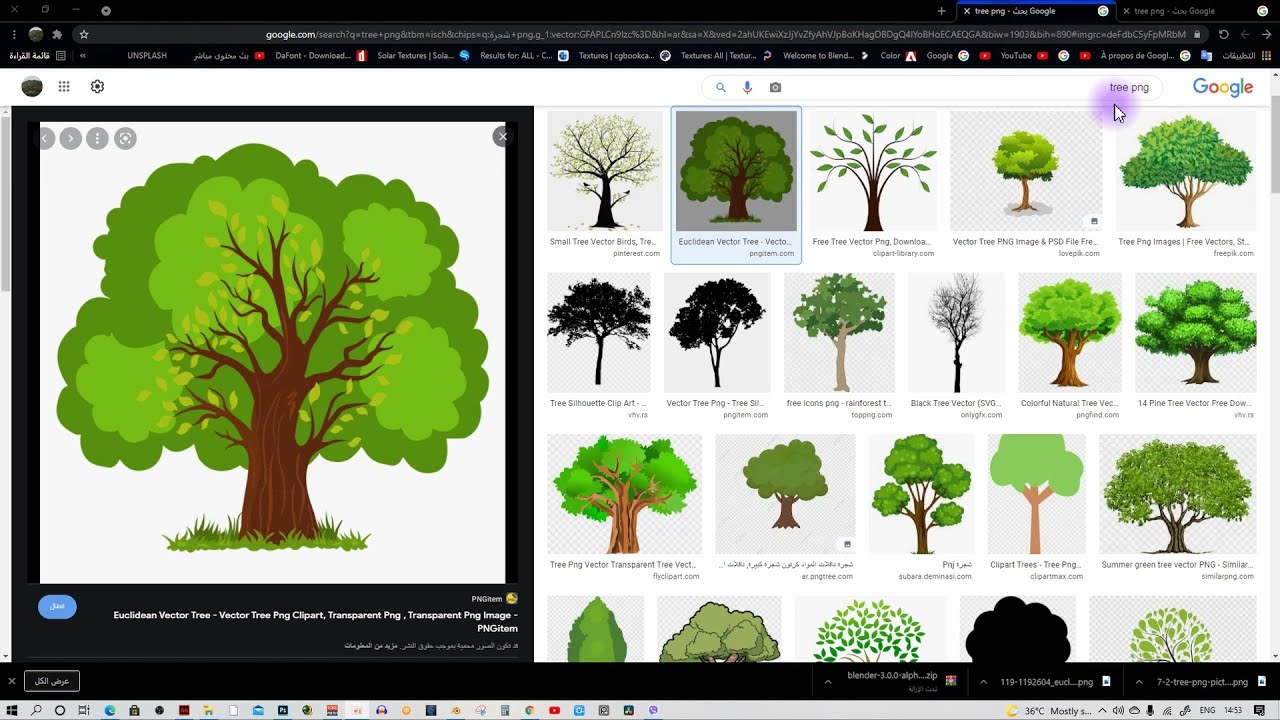Open the taskbar clock showing 14:53
The height and width of the screenshot is (720, 1280).
click(1233, 710)
